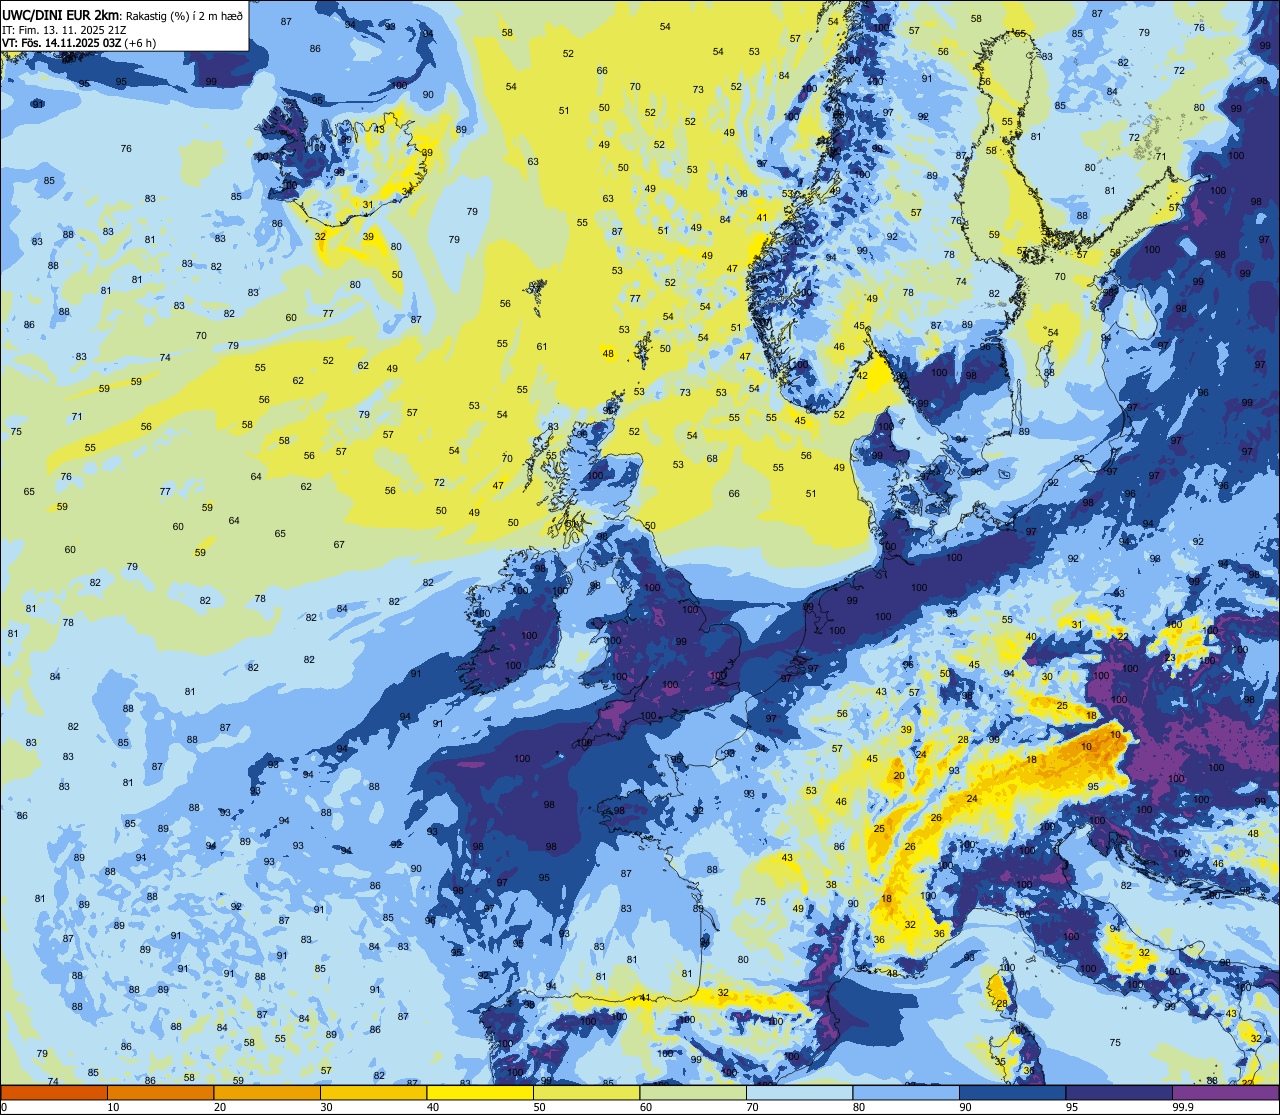This screenshot has height=1115, width=1280.
Task: Click the legend scale label '95'
Action: pos(1072,1107)
